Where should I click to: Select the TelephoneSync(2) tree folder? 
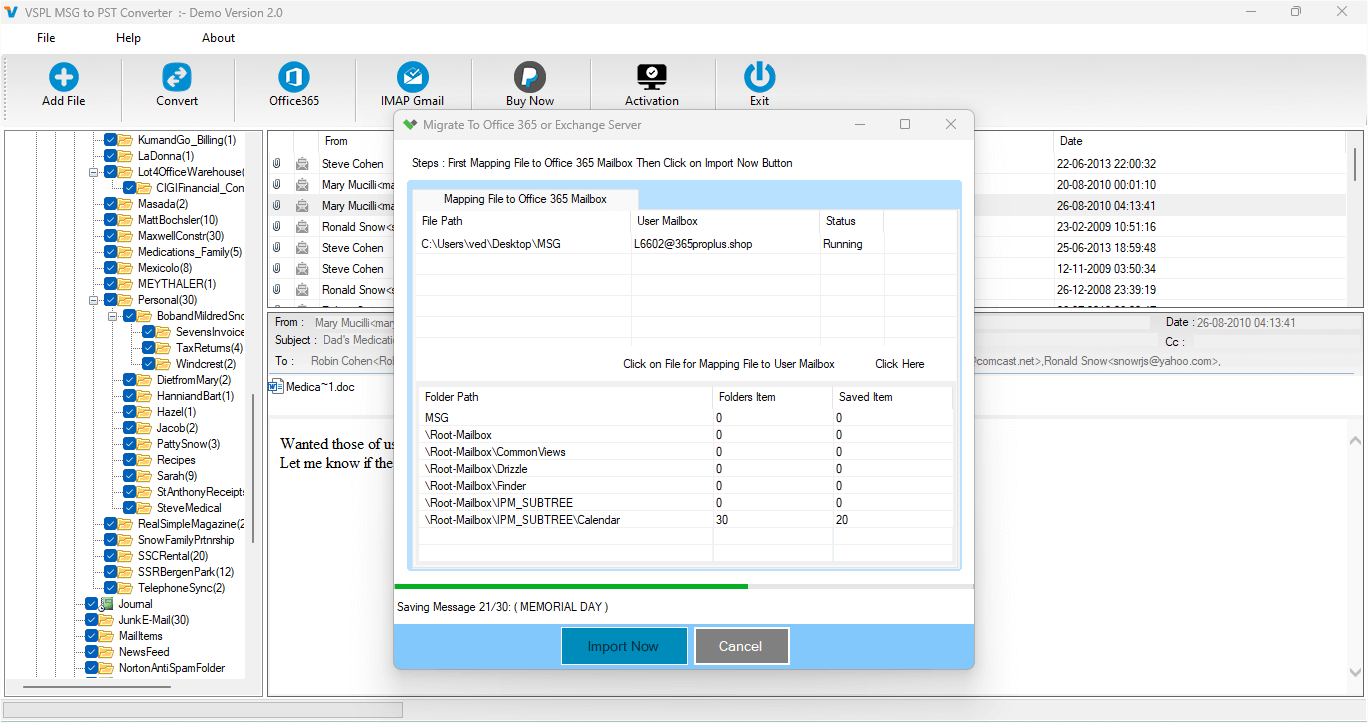coord(181,588)
